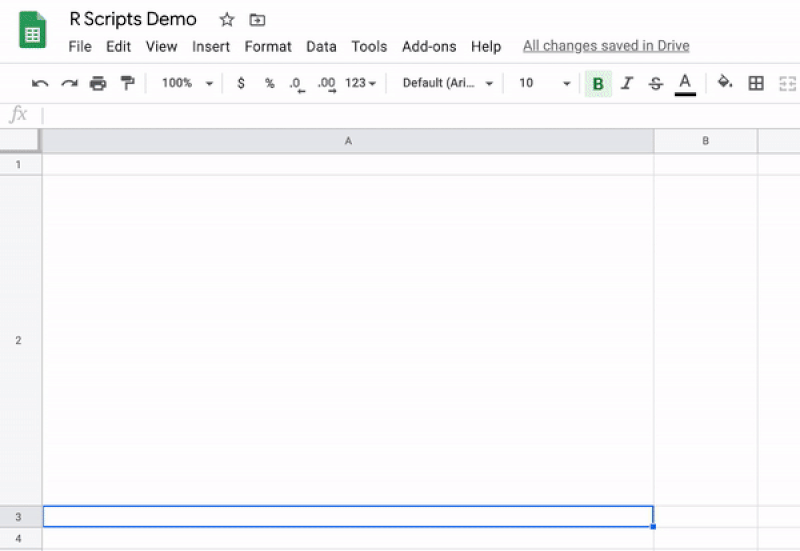
Task: Click All changes saved in Drive link
Action: (606, 46)
